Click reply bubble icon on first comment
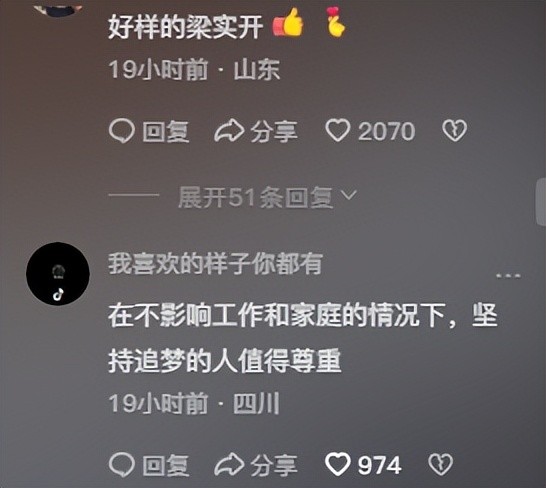546x488 pixels. click(122, 131)
